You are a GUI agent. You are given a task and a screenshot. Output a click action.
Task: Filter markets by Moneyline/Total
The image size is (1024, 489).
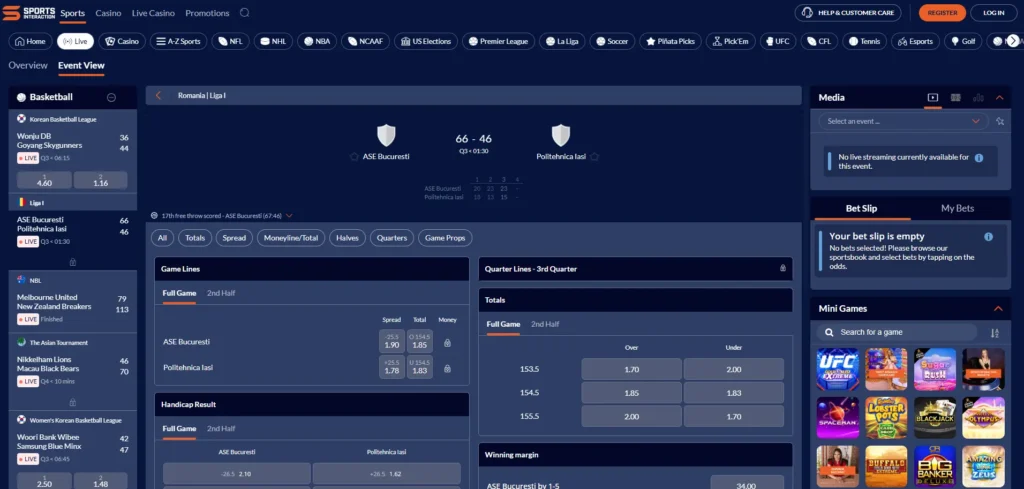[x=291, y=238]
